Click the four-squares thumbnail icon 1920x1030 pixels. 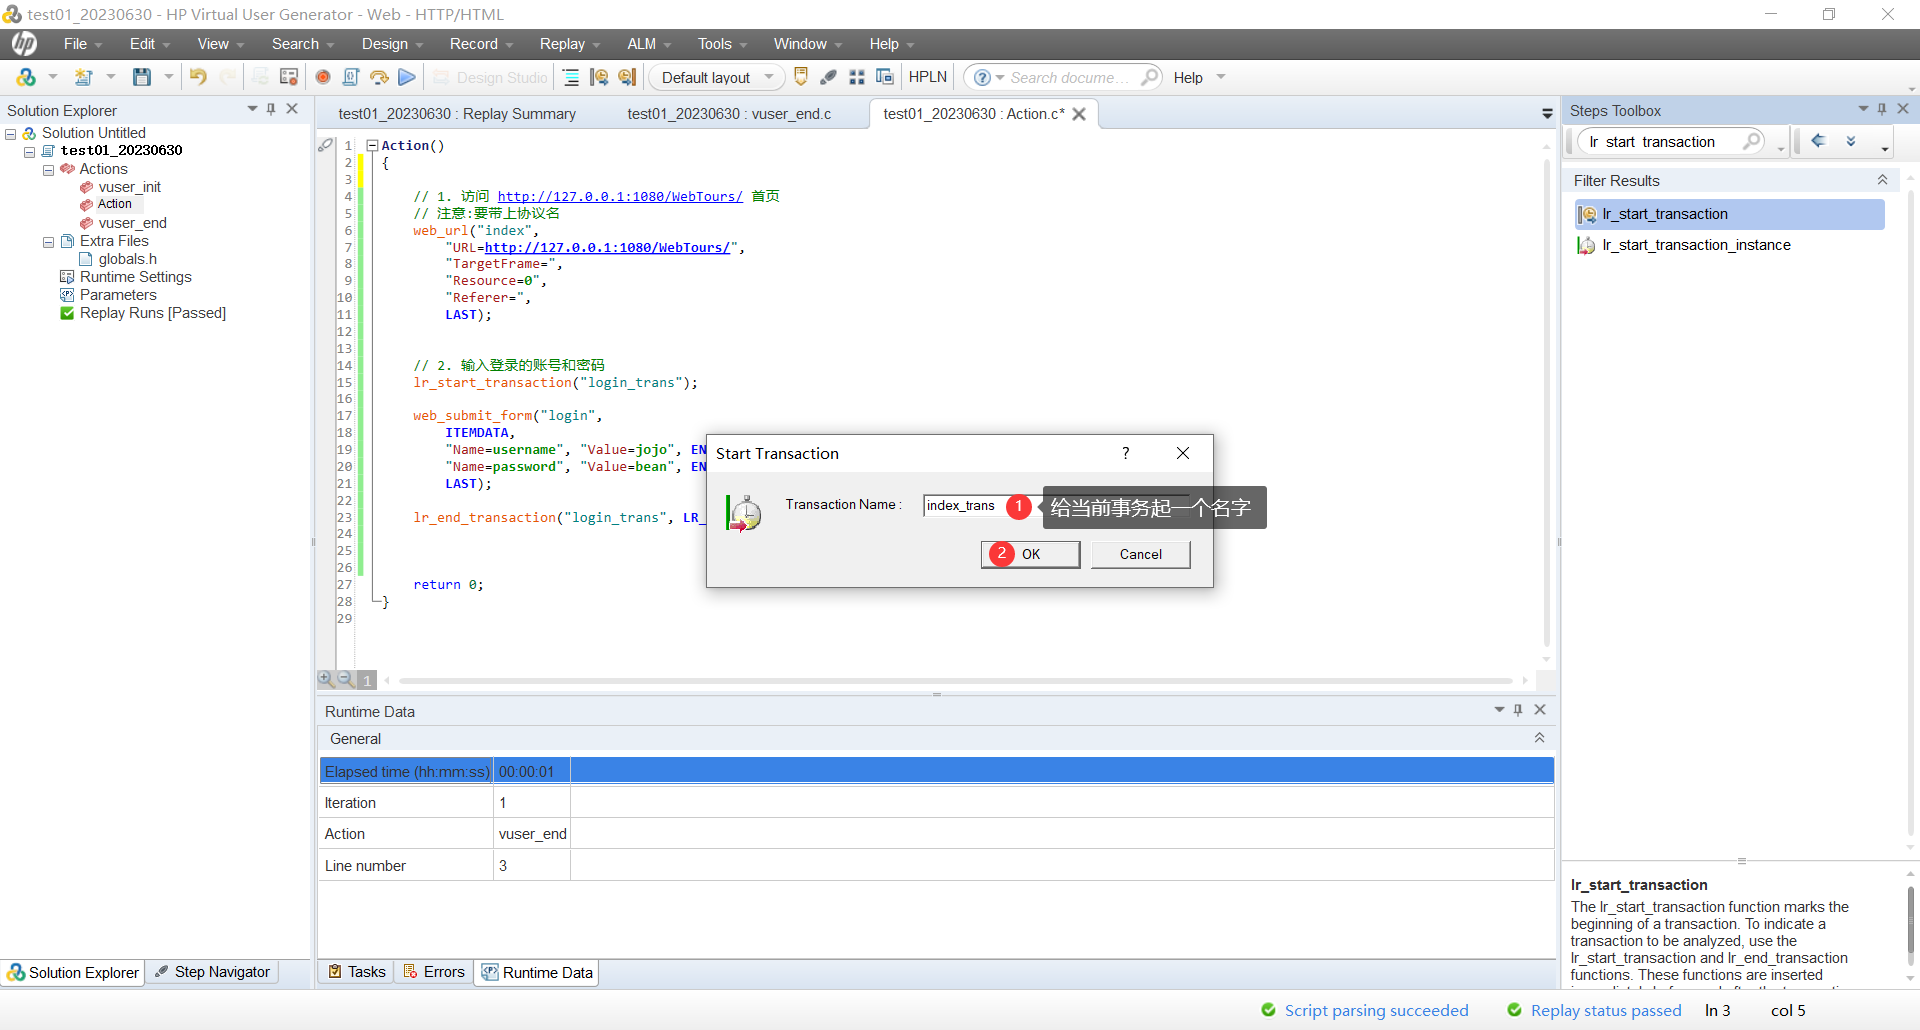coord(857,77)
